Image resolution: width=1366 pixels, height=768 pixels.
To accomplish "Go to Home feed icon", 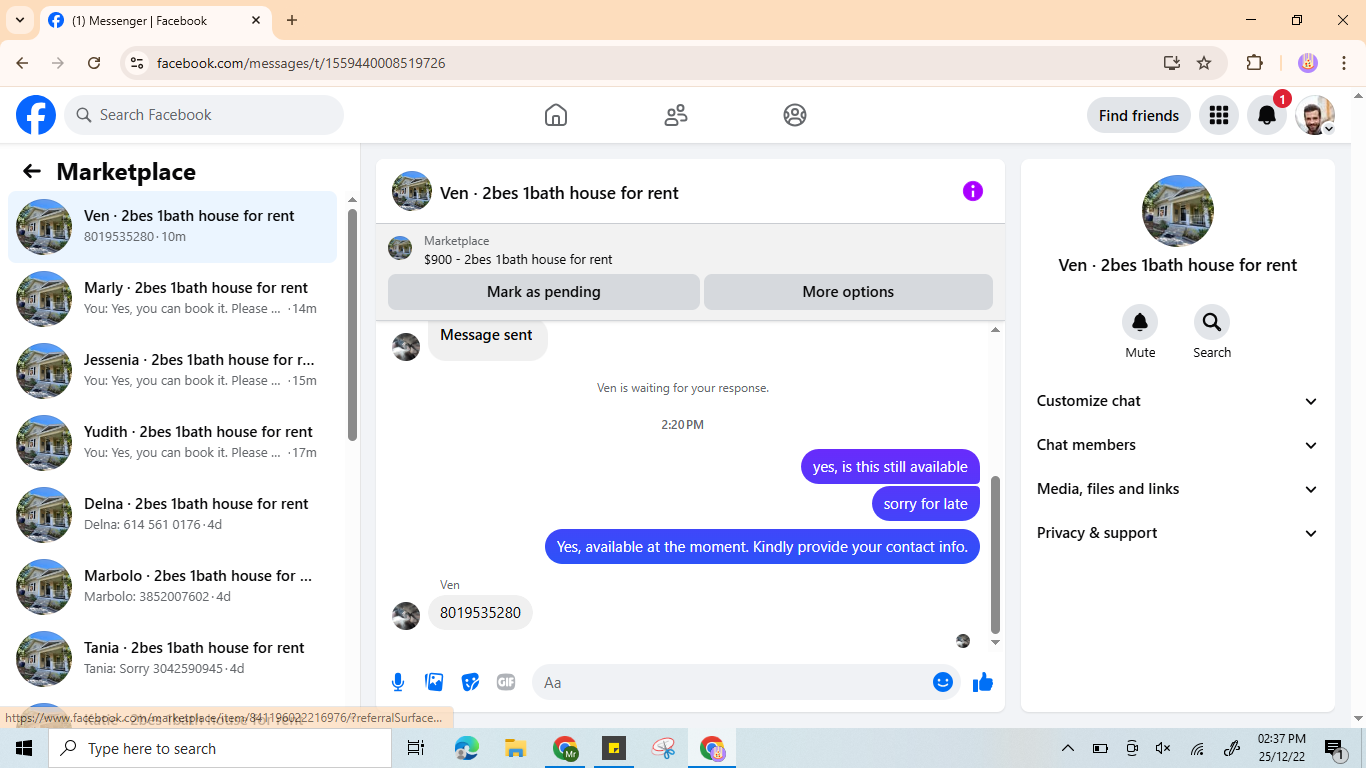I will 556,115.
